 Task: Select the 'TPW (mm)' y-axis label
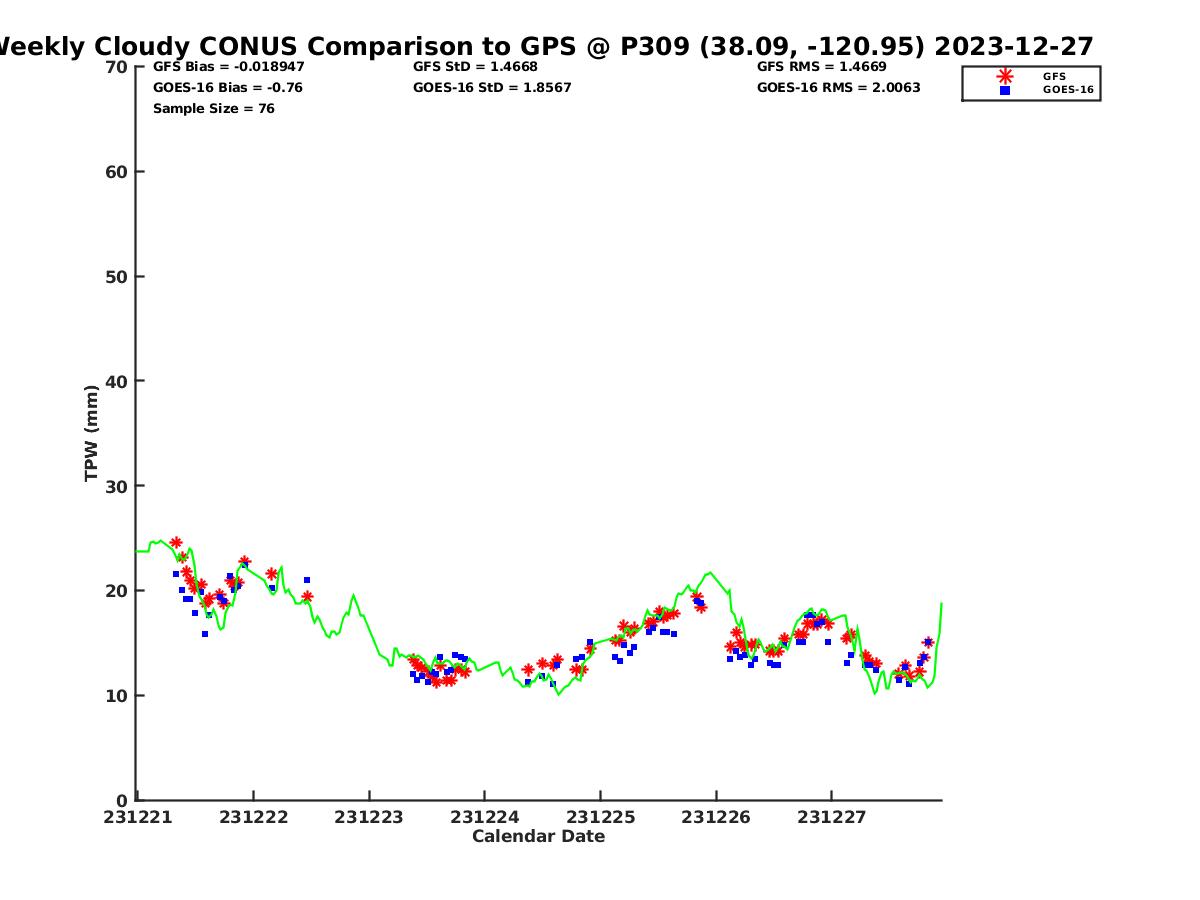tap(92, 433)
